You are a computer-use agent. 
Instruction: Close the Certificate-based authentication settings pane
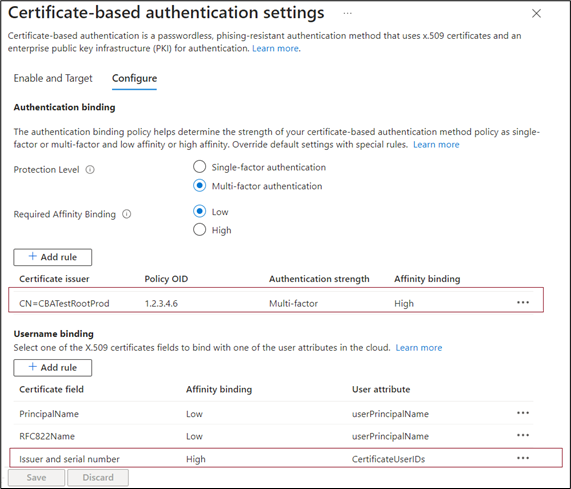click(536, 13)
